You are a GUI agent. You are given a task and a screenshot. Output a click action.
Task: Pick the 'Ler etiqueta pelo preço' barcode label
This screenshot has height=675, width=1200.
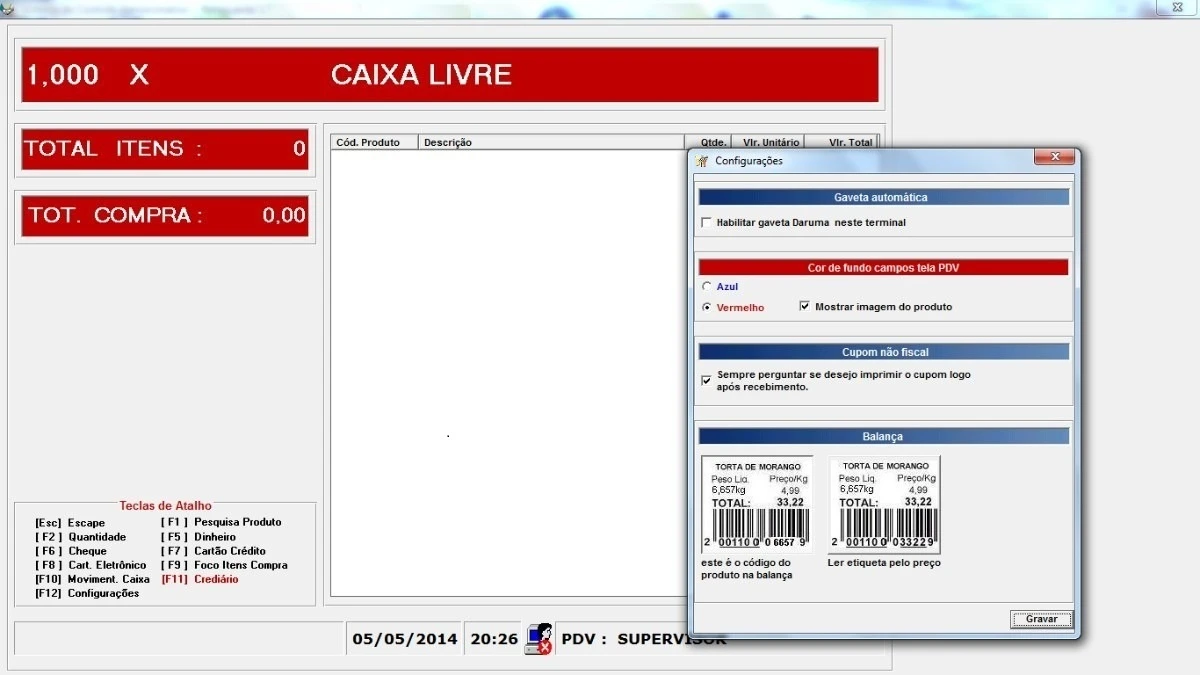(884, 505)
